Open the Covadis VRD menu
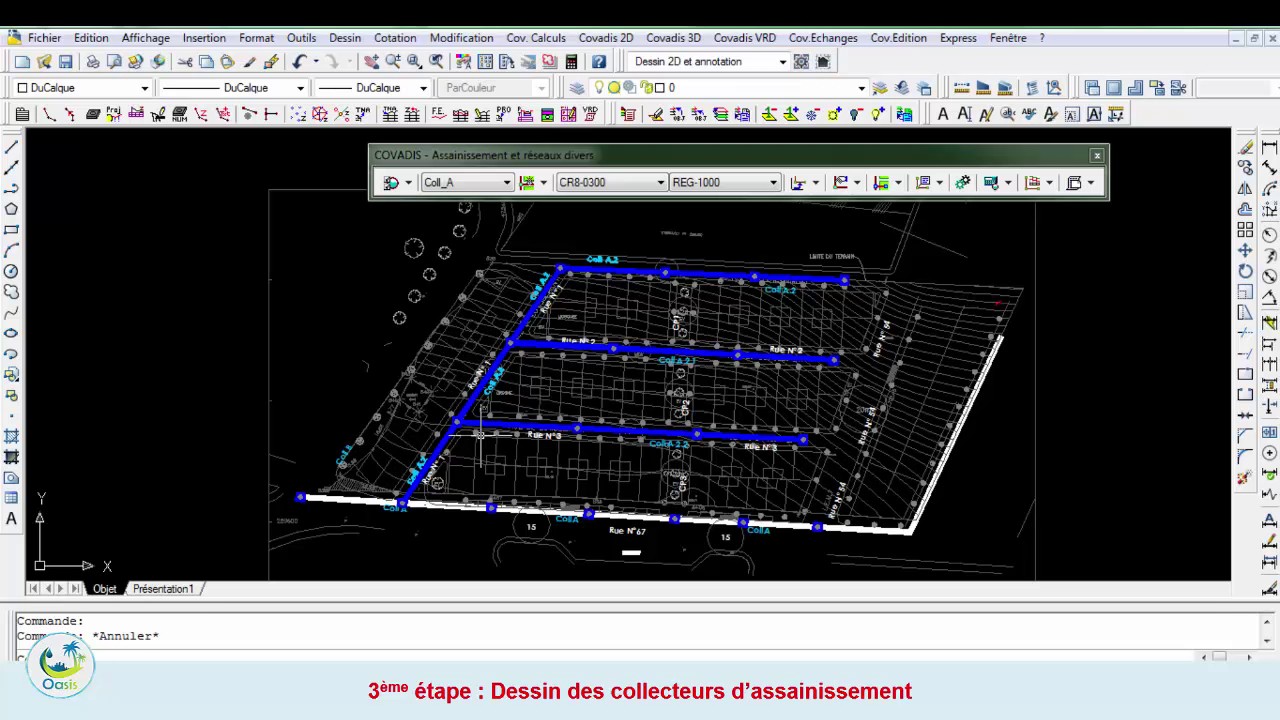 (x=745, y=38)
